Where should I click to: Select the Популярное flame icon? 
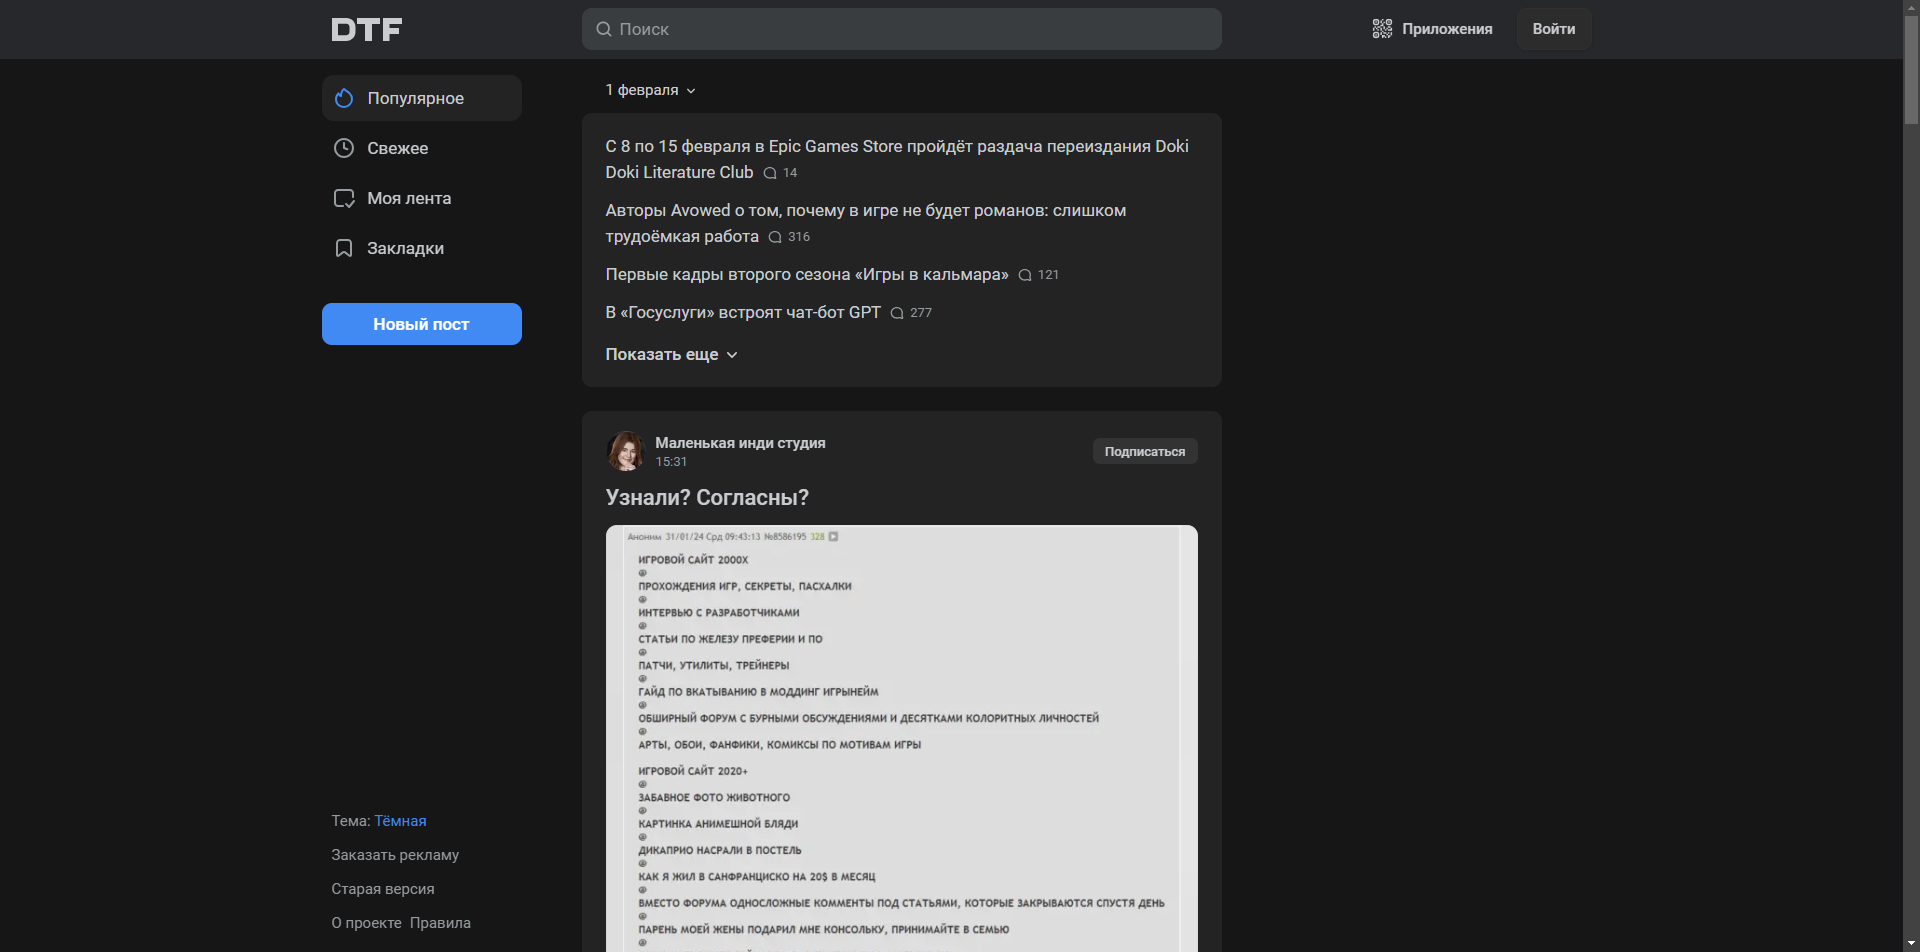coord(344,98)
